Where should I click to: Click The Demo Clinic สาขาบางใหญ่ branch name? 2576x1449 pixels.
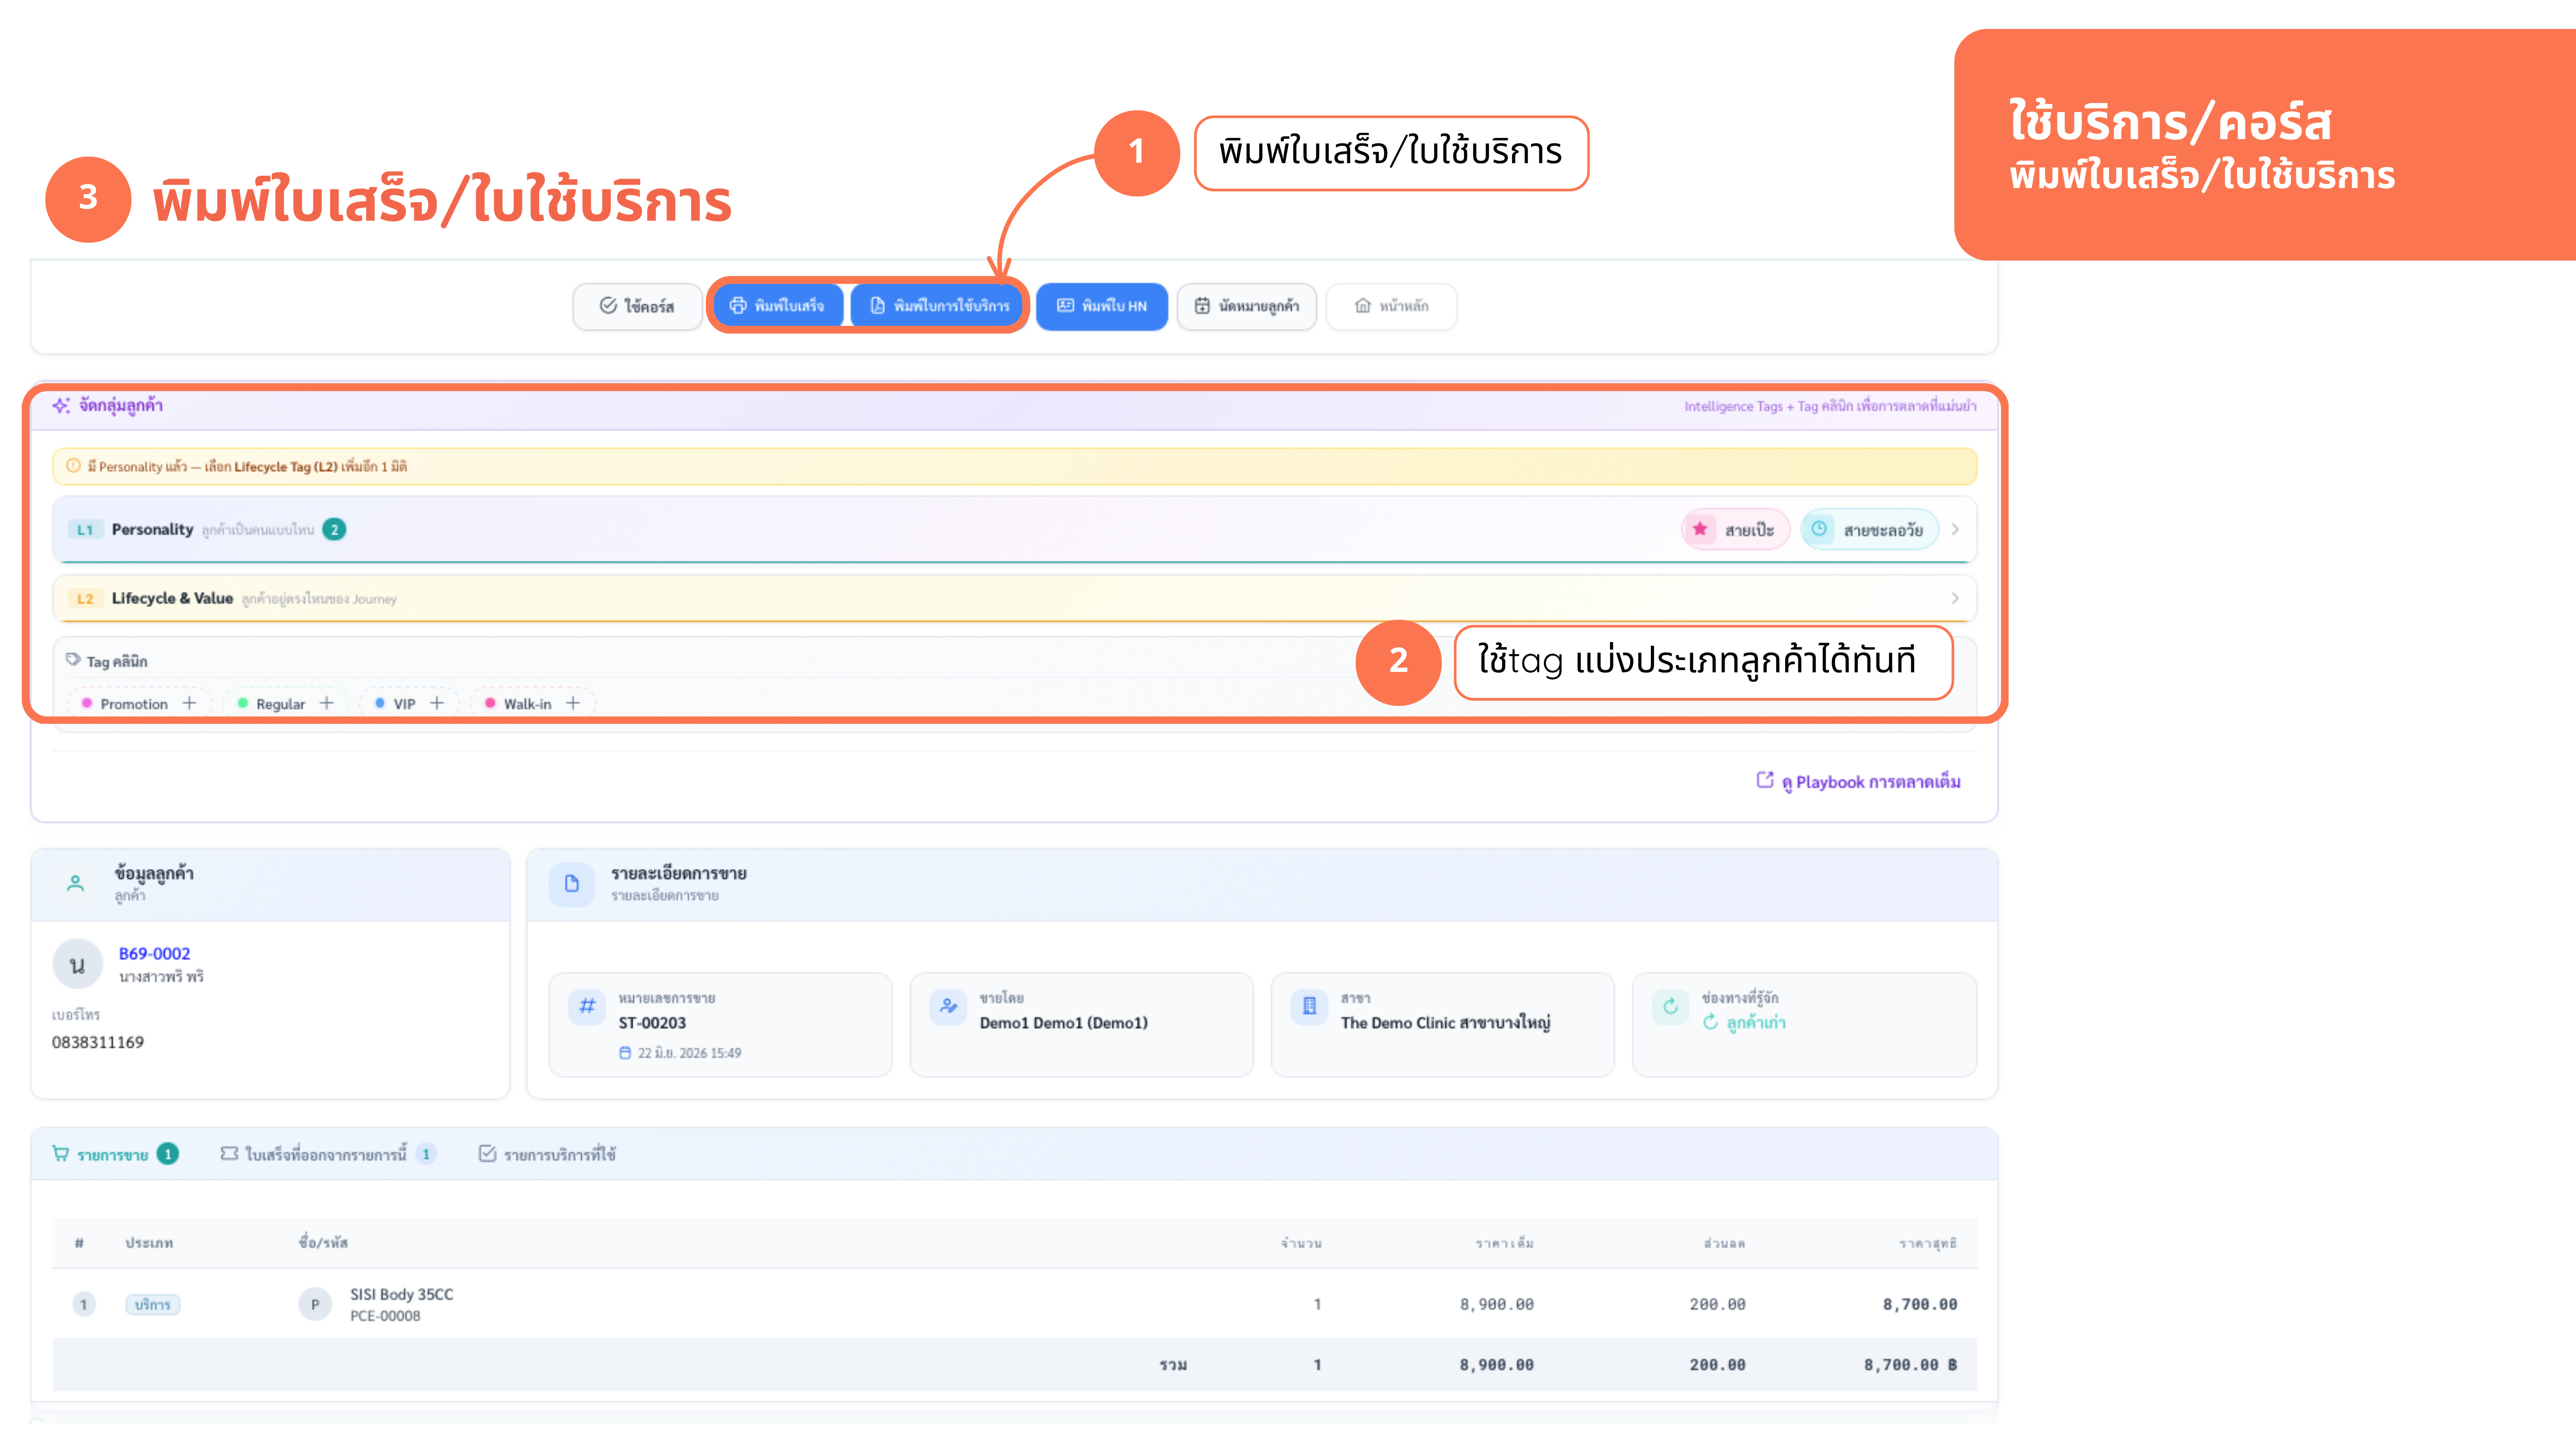[1445, 1023]
